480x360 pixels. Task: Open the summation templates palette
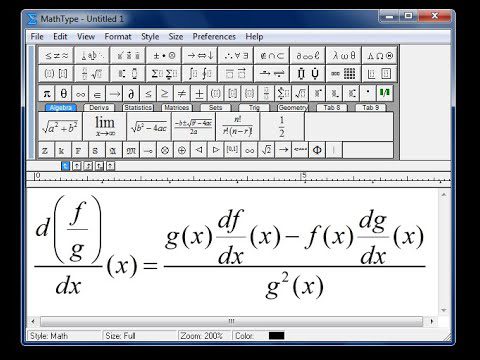click(x=164, y=74)
